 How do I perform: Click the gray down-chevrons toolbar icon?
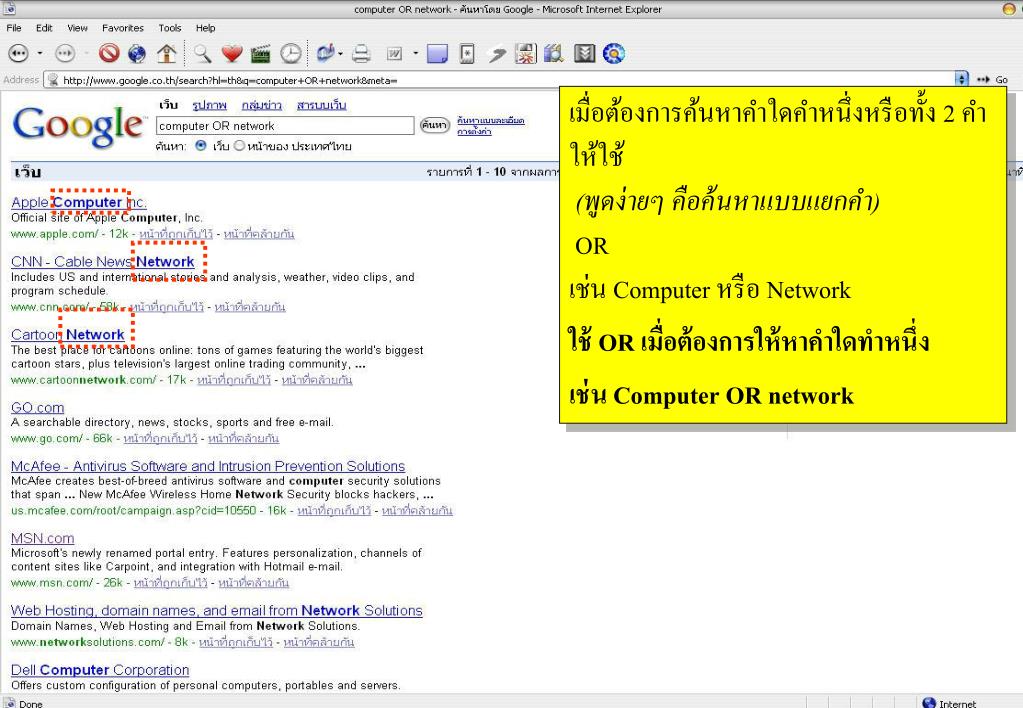(x=585, y=54)
